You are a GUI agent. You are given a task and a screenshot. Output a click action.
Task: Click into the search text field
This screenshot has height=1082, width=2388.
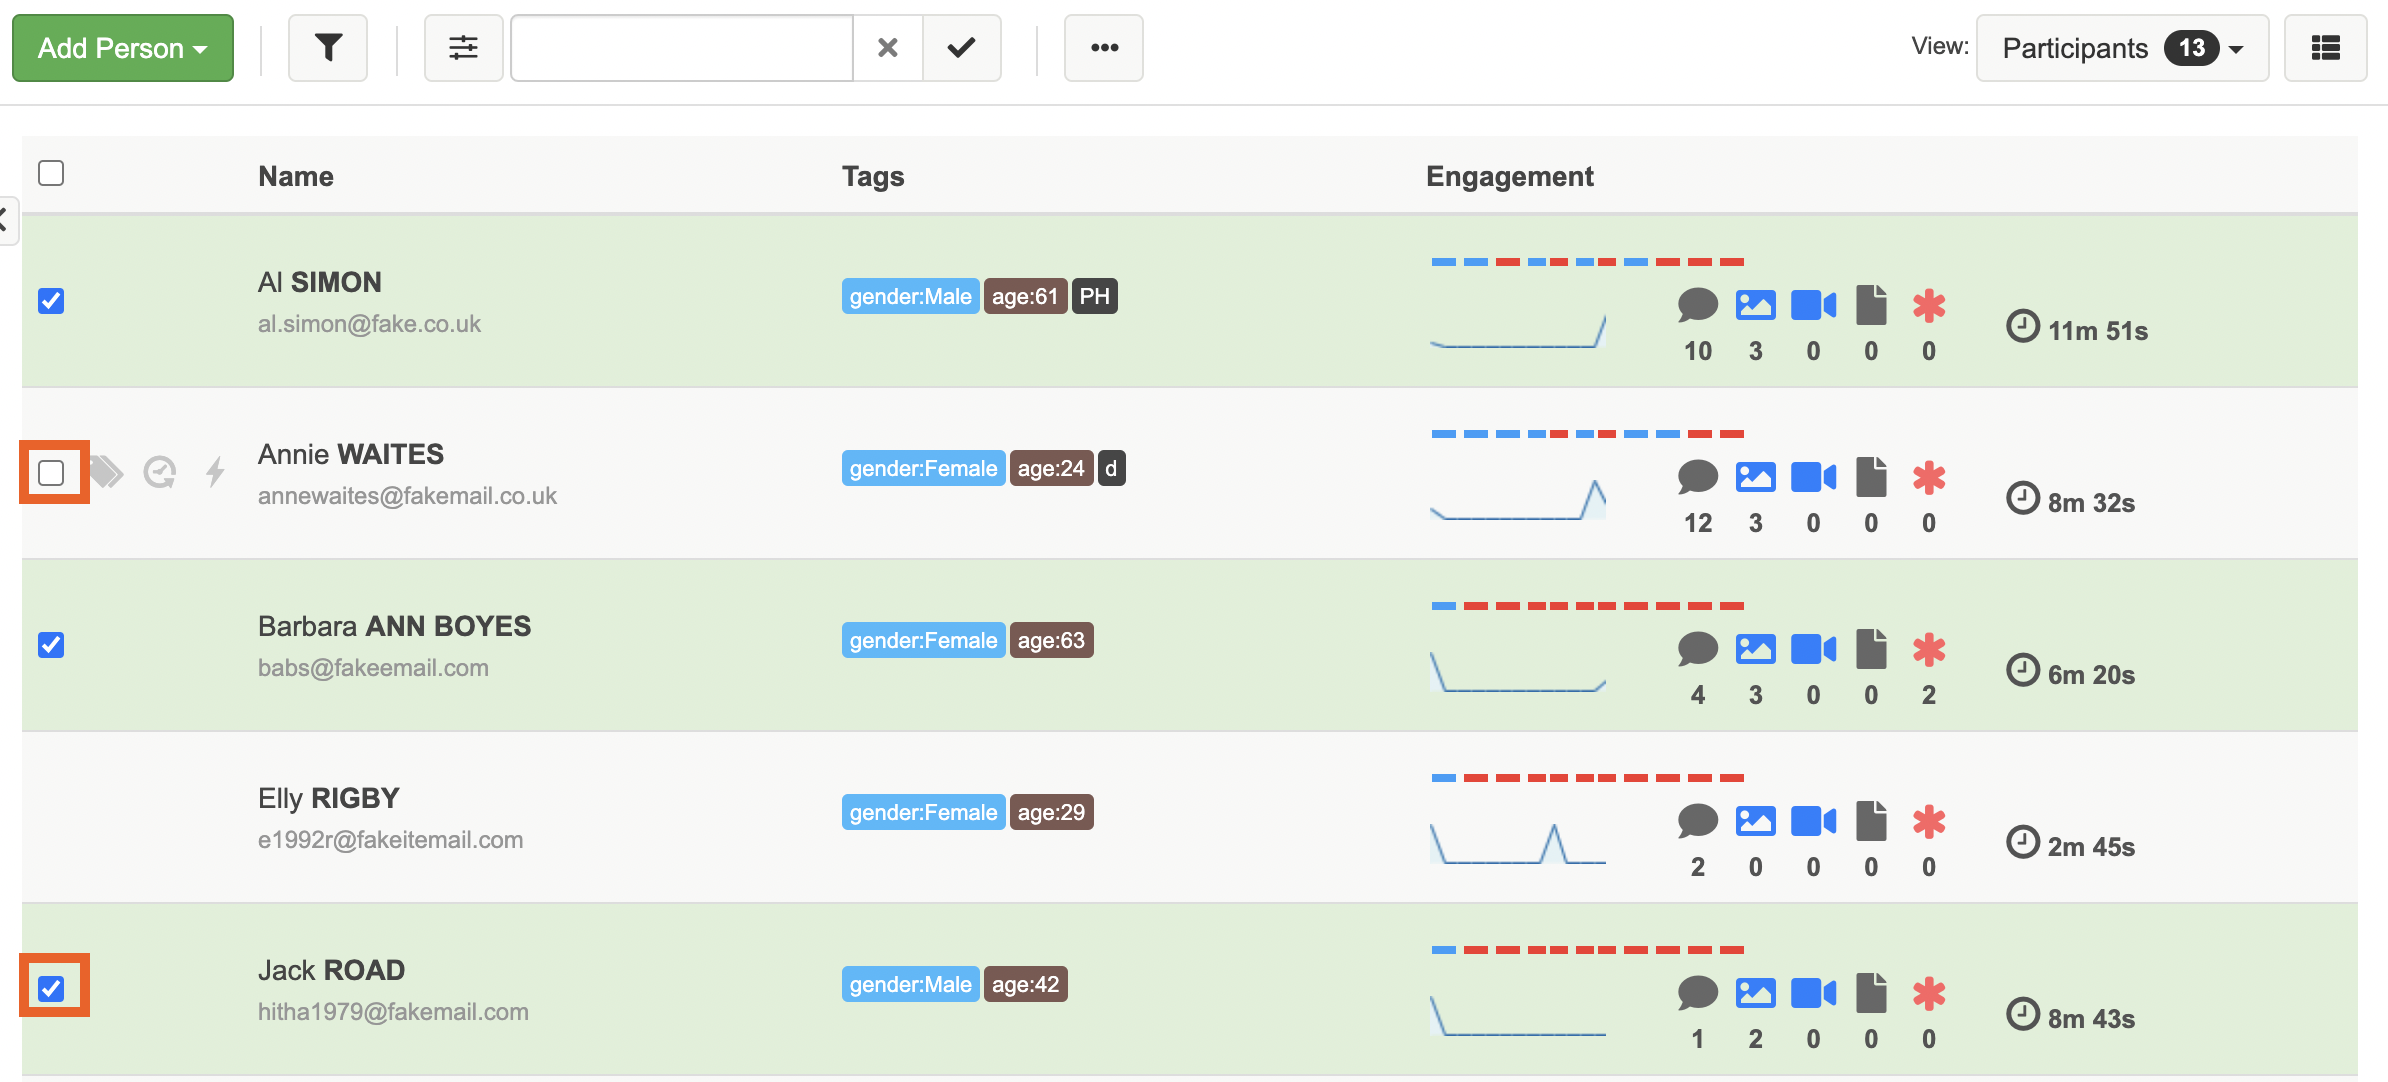(681, 47)
